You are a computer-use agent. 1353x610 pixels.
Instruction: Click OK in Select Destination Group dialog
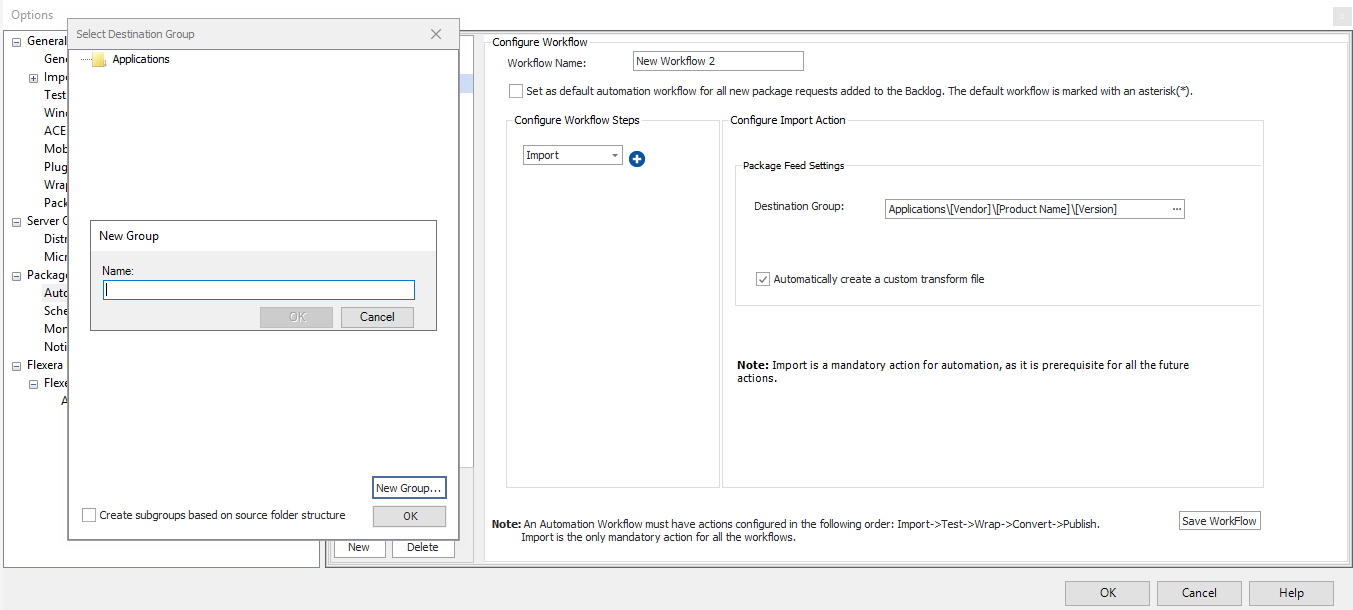pyautogui.click(x=410, y=516)
